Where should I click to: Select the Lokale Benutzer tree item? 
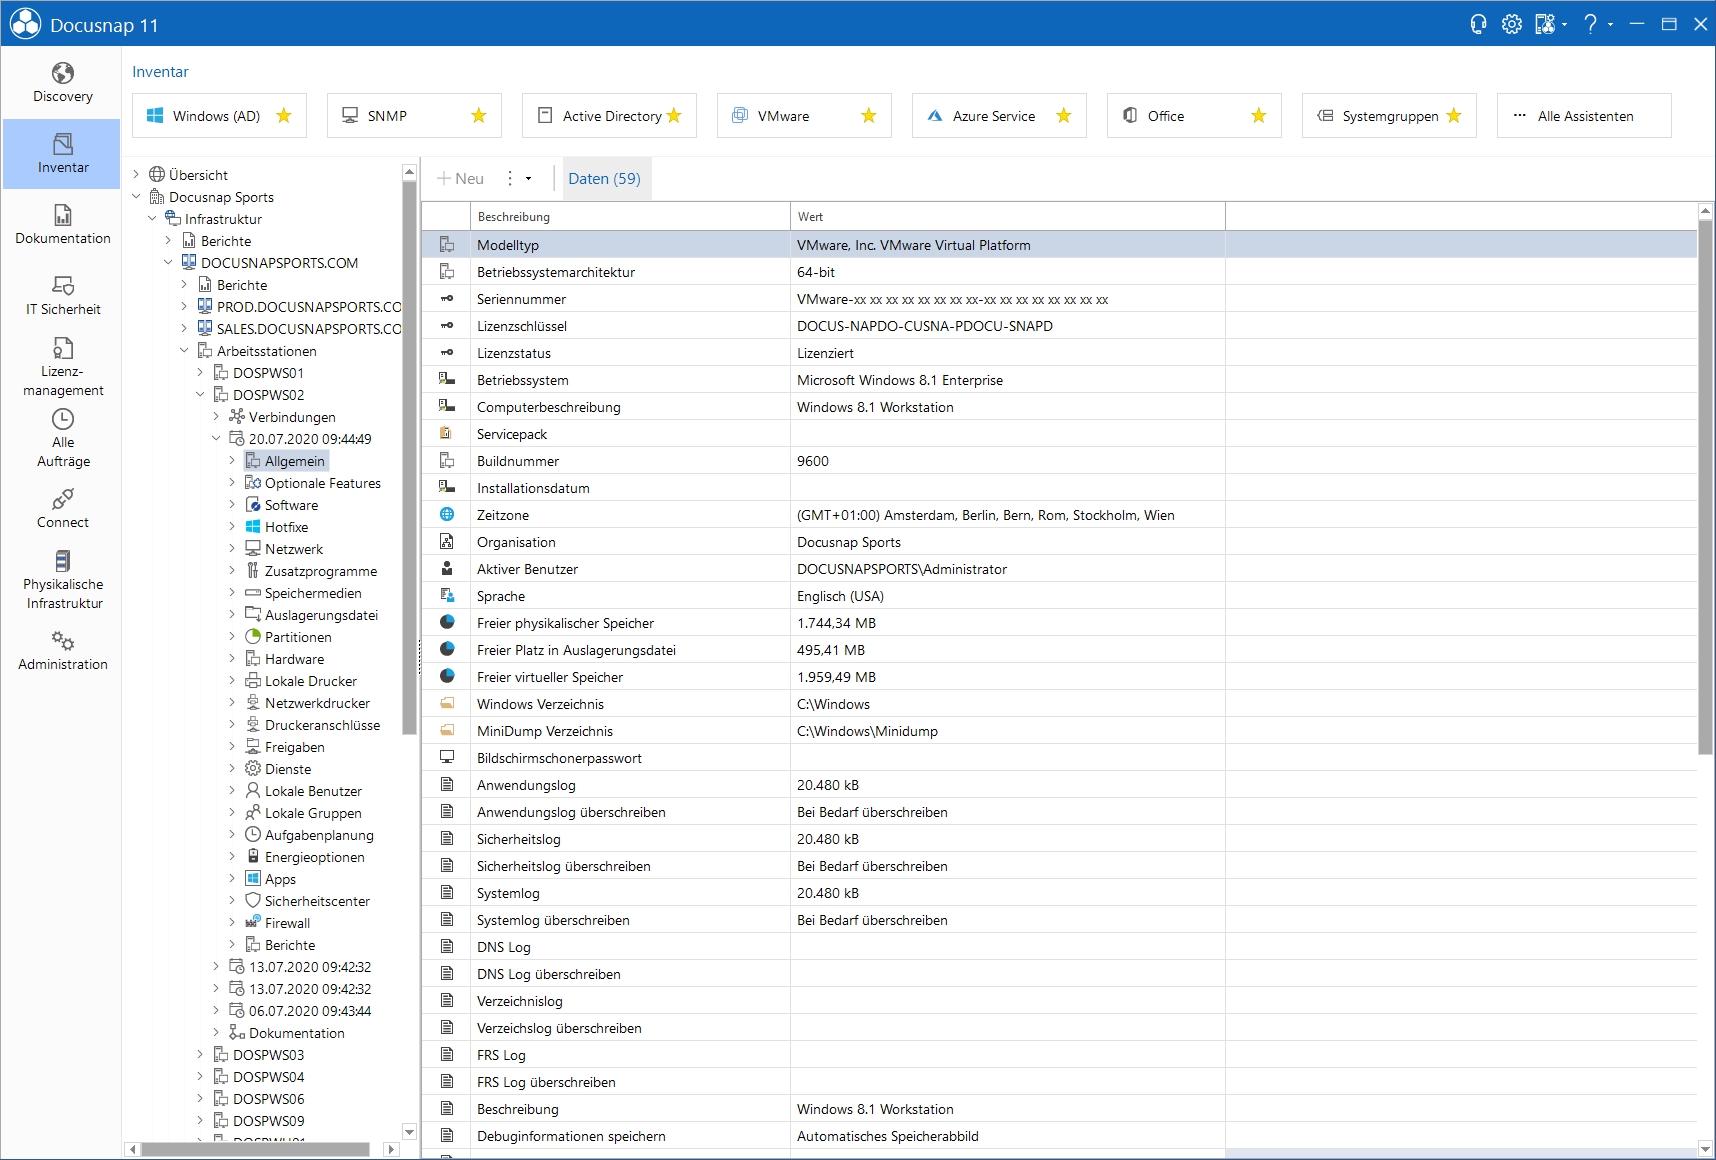point(313,791)
